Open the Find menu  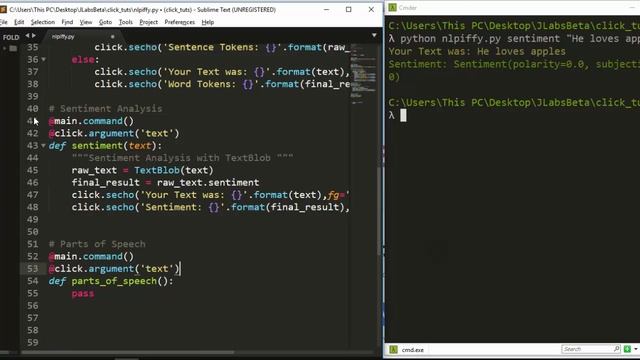[67, 22]
